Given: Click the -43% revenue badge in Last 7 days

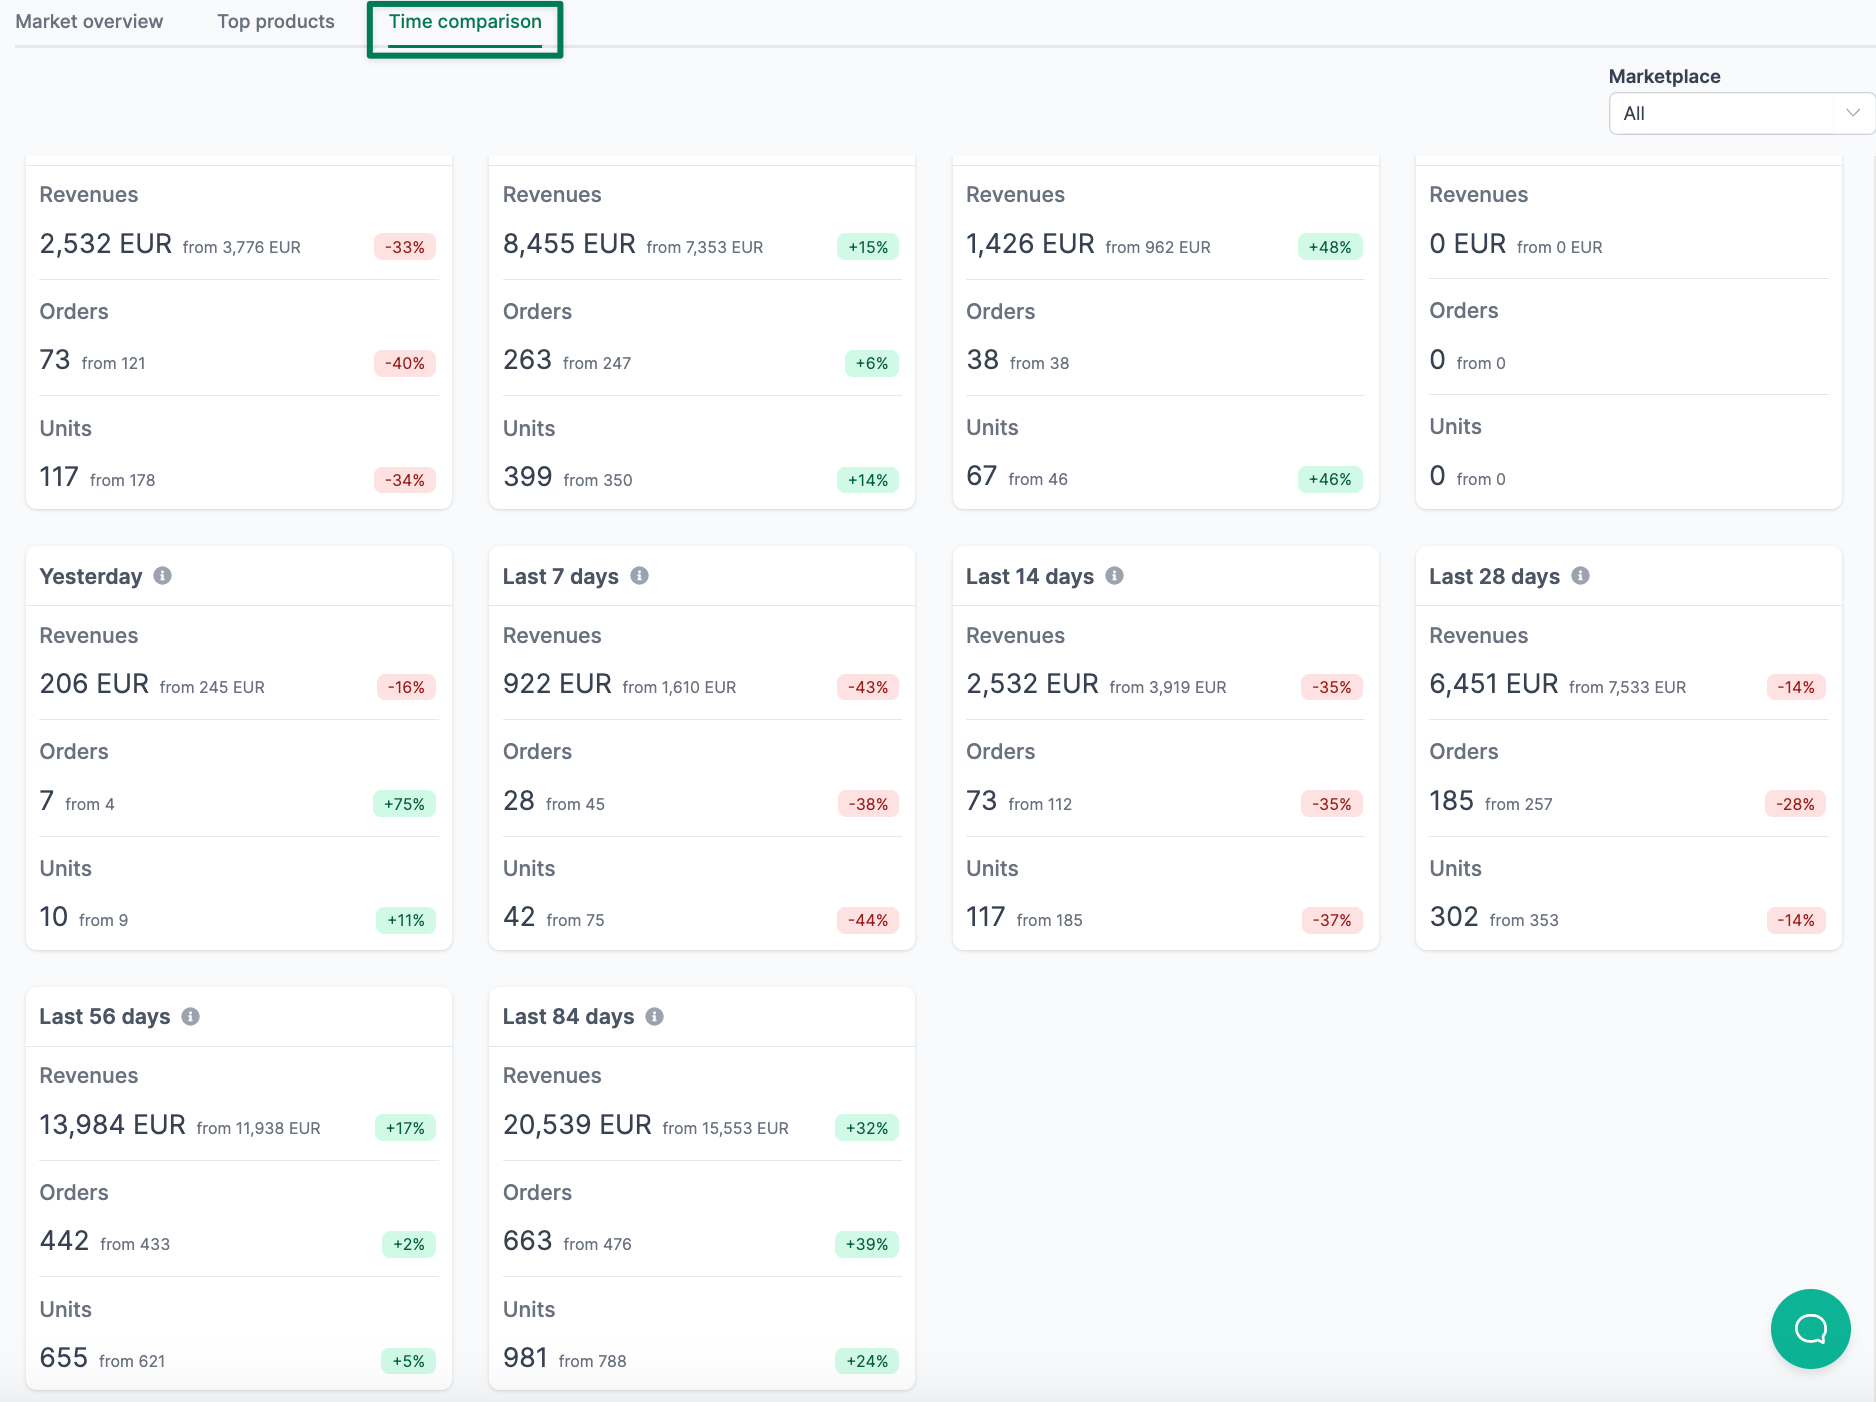Looking at the screenshot, I should click(x=868, y=687).
